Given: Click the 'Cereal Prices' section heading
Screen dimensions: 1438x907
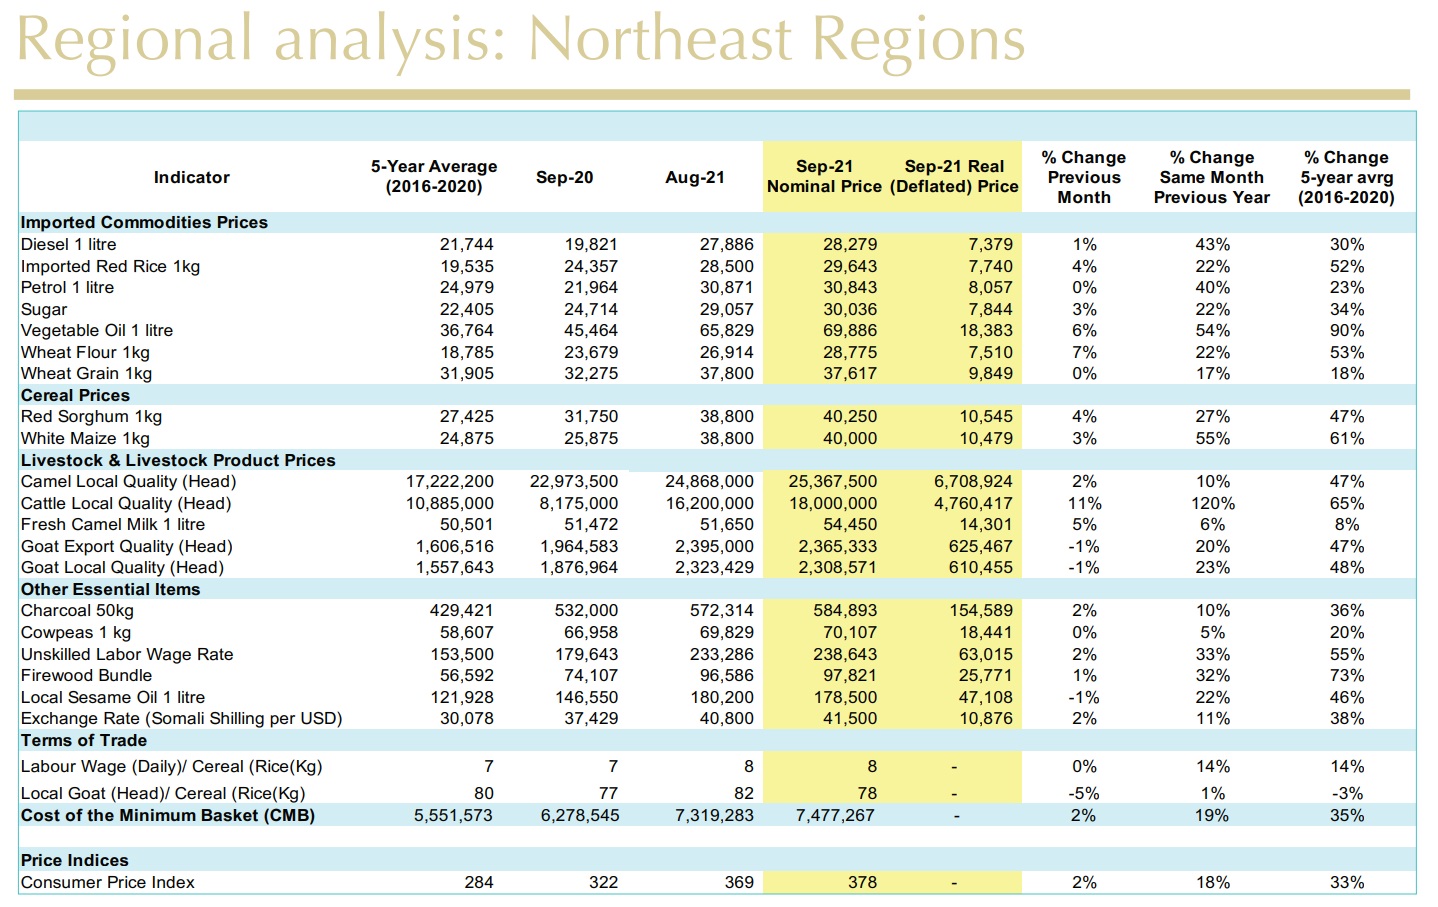Looking at the screenshot, I should pos(75,395).
